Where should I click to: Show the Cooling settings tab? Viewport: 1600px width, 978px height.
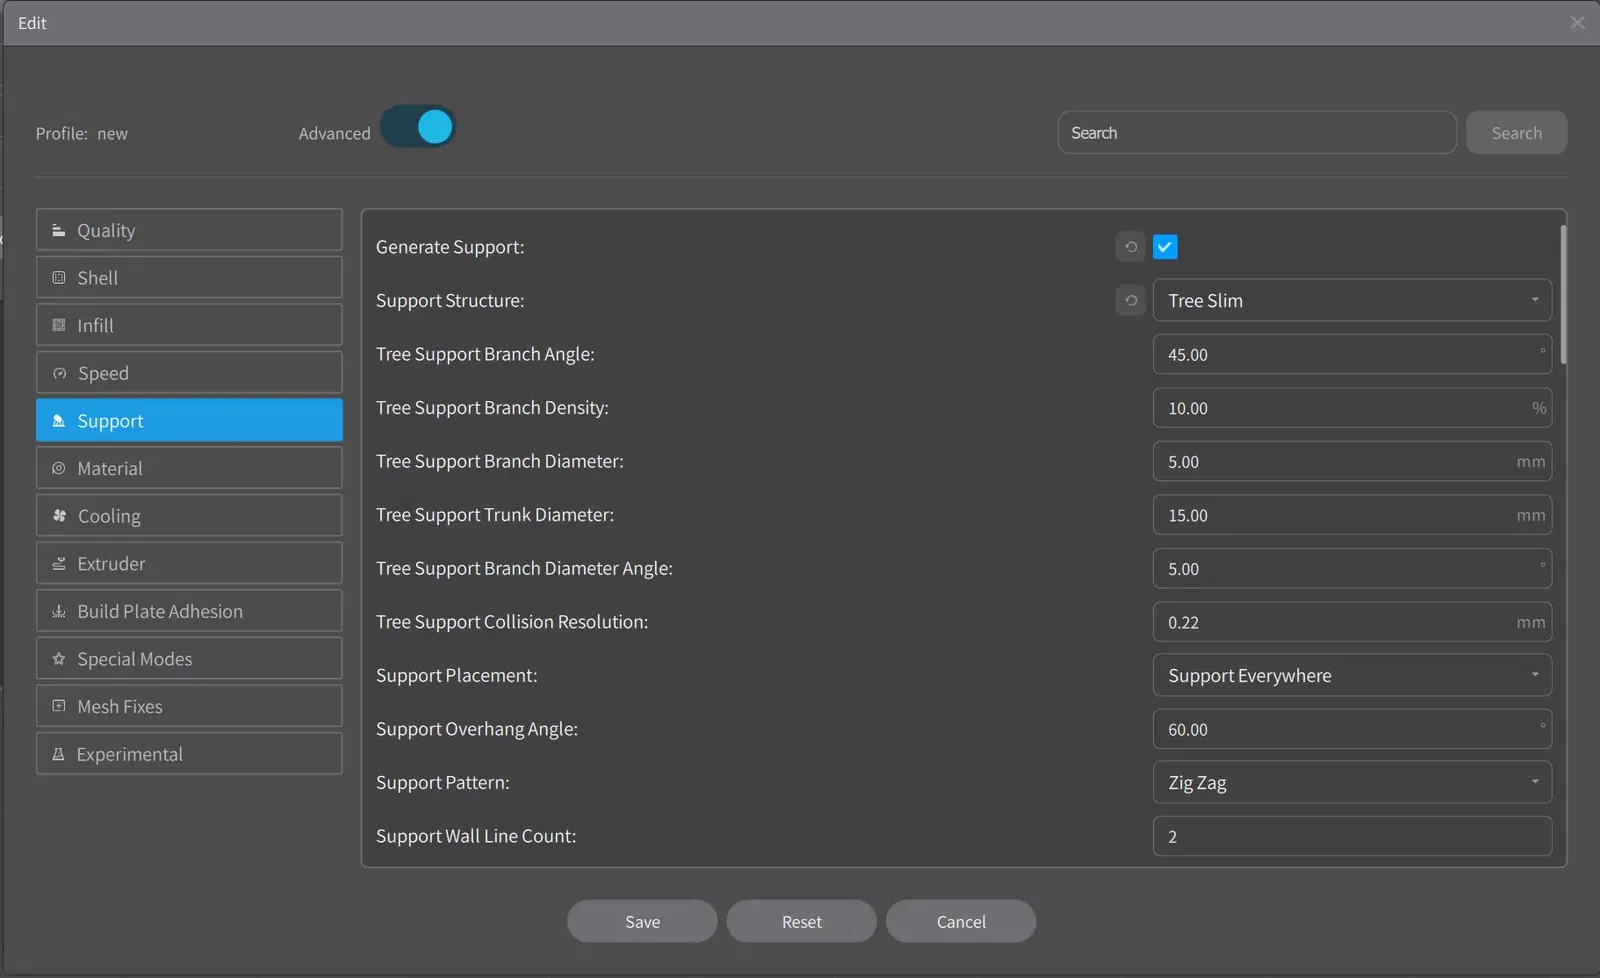189,516
